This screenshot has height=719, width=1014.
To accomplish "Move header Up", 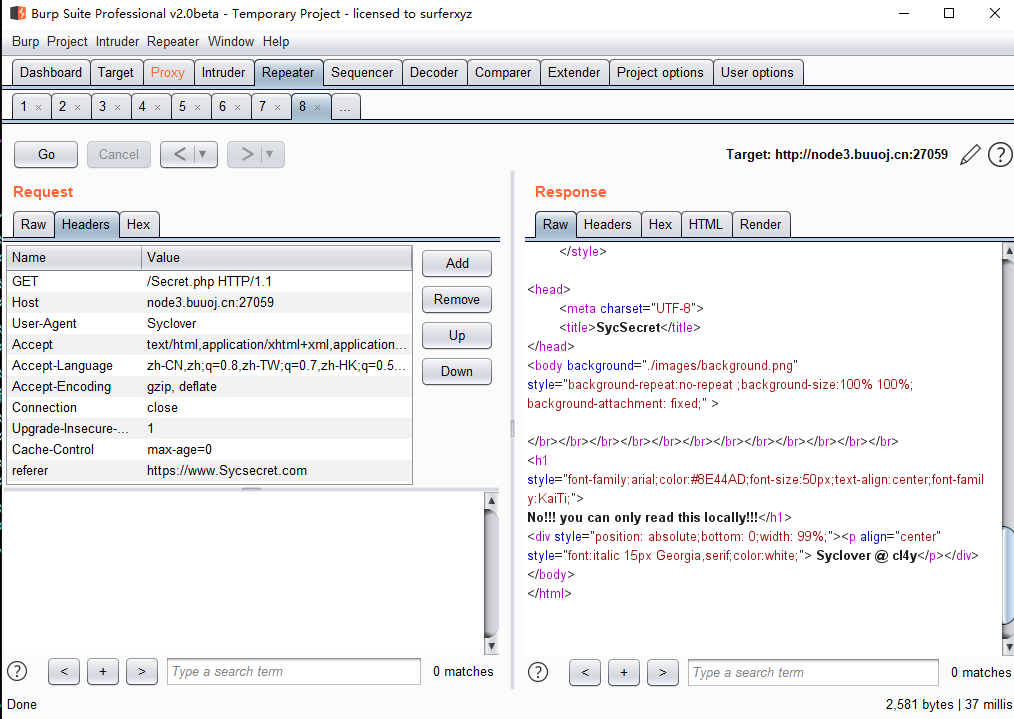I will [x=457, y=336].
